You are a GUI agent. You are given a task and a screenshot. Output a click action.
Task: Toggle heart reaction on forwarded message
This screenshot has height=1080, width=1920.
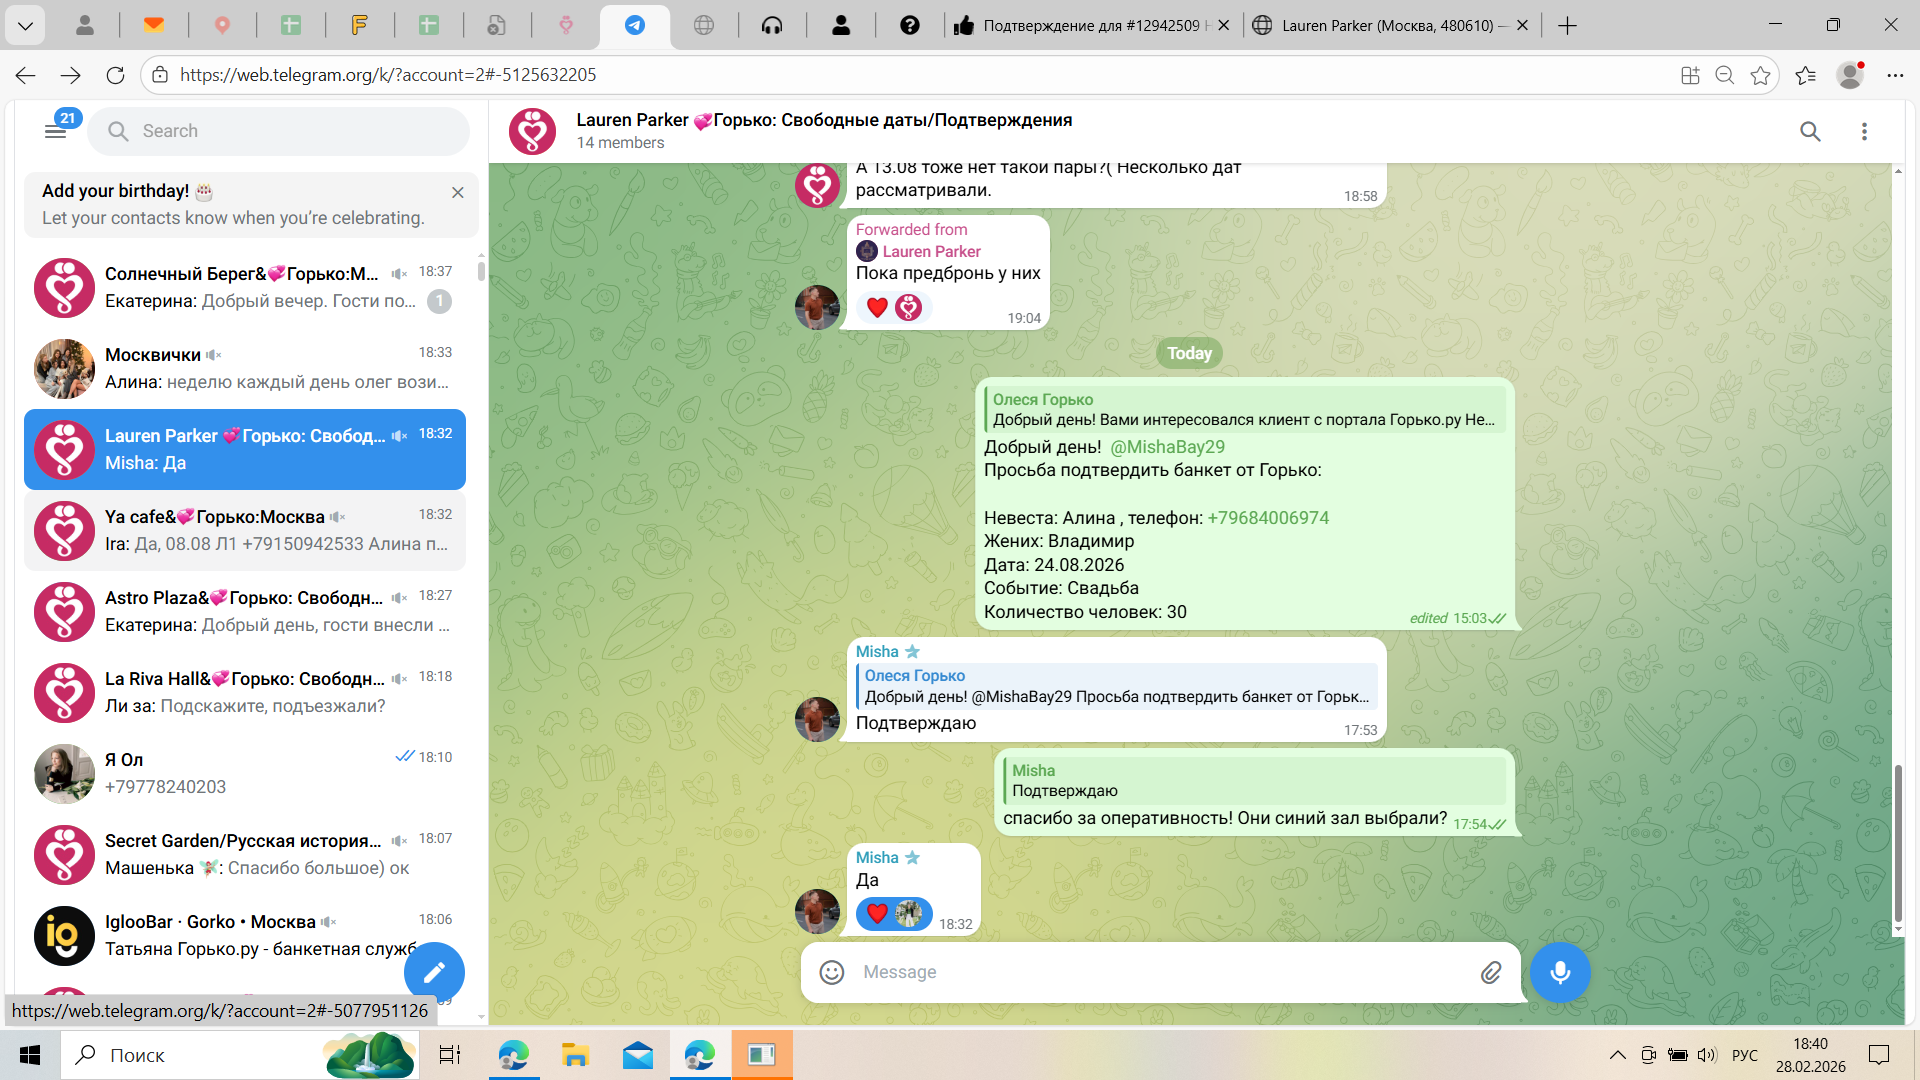pyautogui.click(x=877, y=307)
